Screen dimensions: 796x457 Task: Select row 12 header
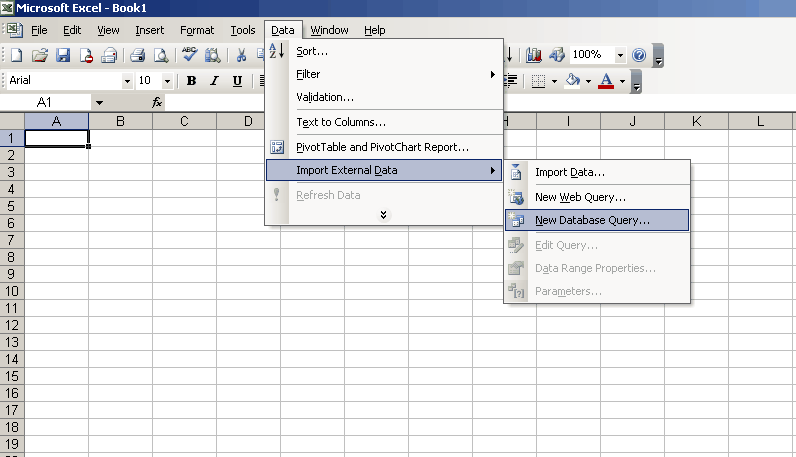(x=12, y=325)
